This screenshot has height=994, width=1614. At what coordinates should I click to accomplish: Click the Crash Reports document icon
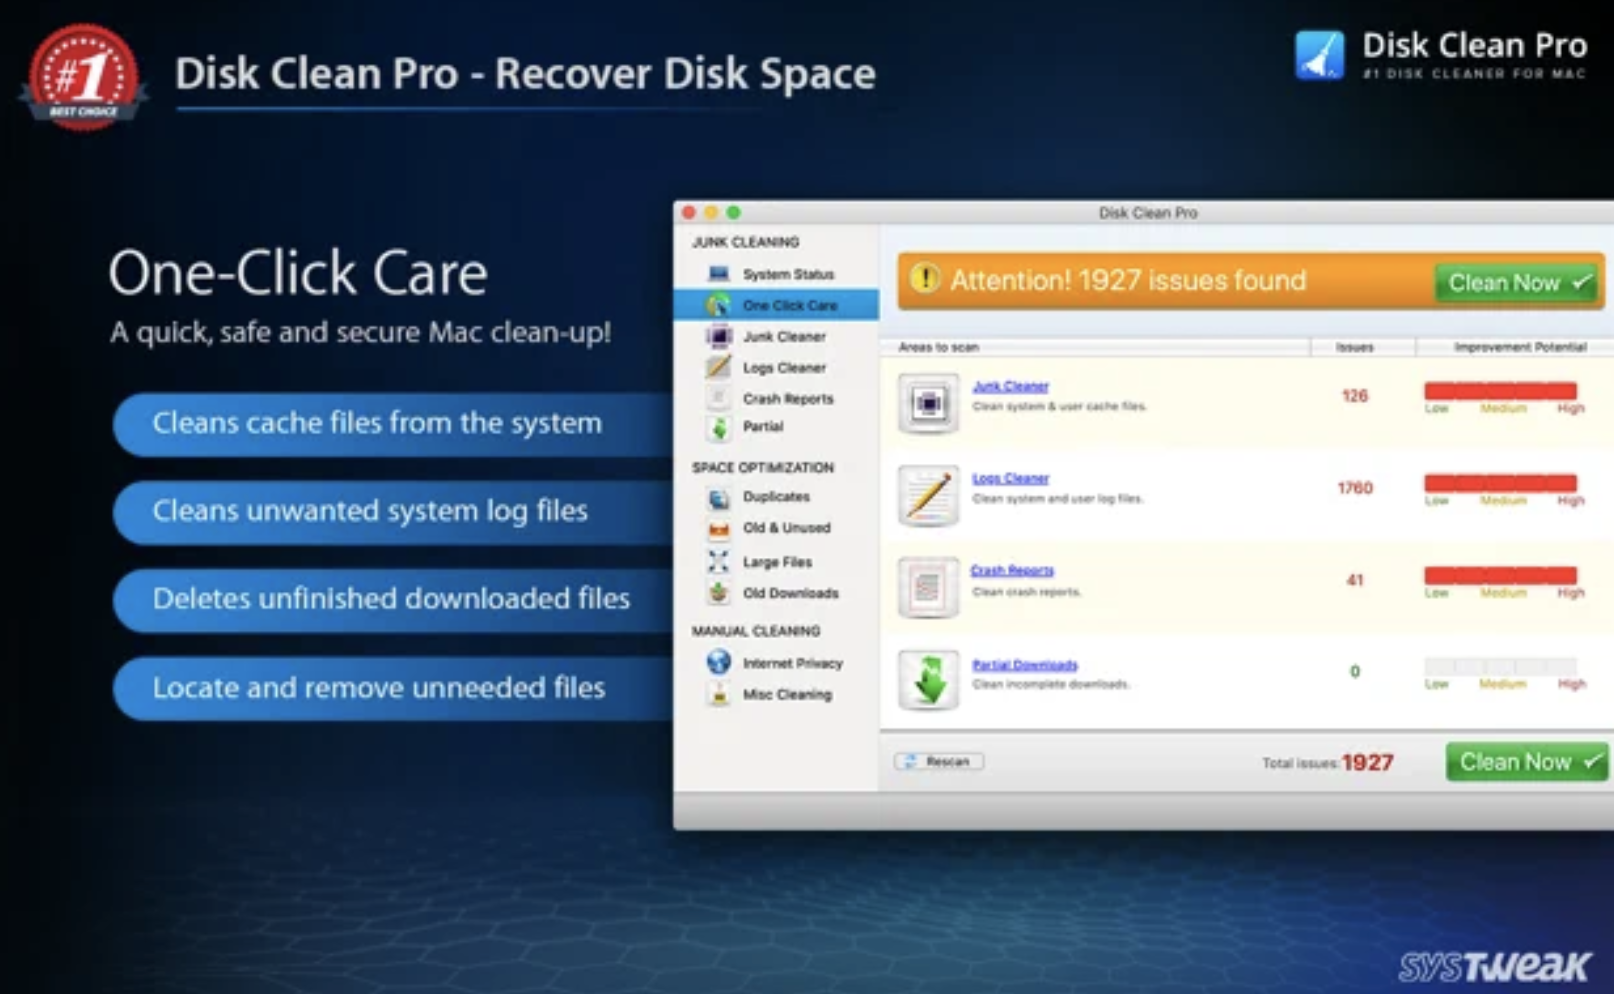coord(928,587)
